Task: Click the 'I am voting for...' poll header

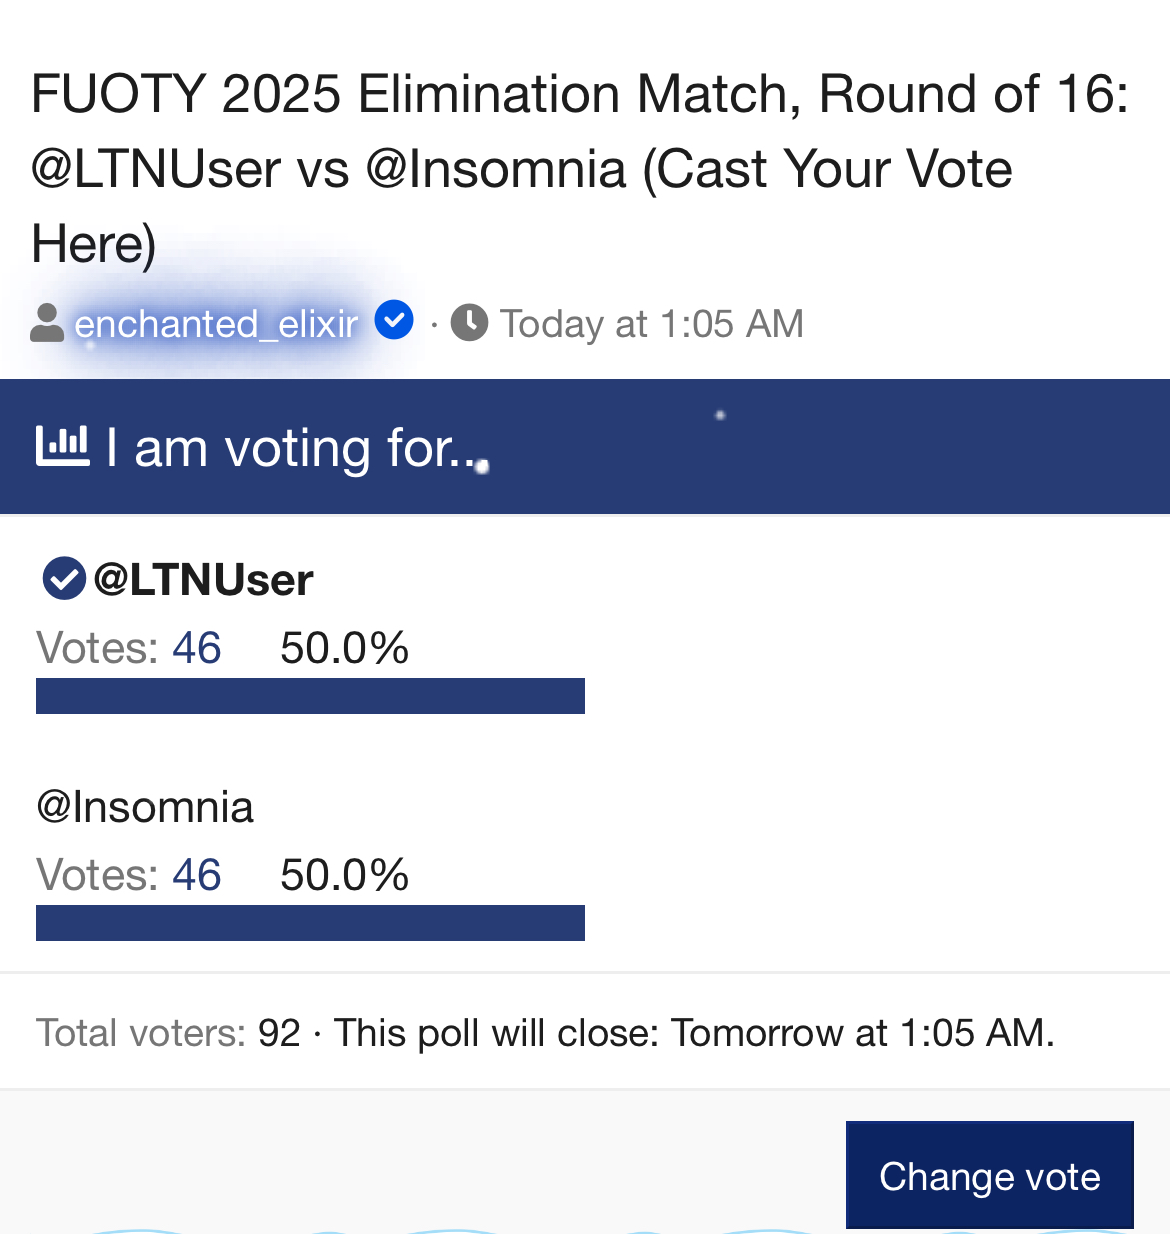Action: (x=292, y=448)
